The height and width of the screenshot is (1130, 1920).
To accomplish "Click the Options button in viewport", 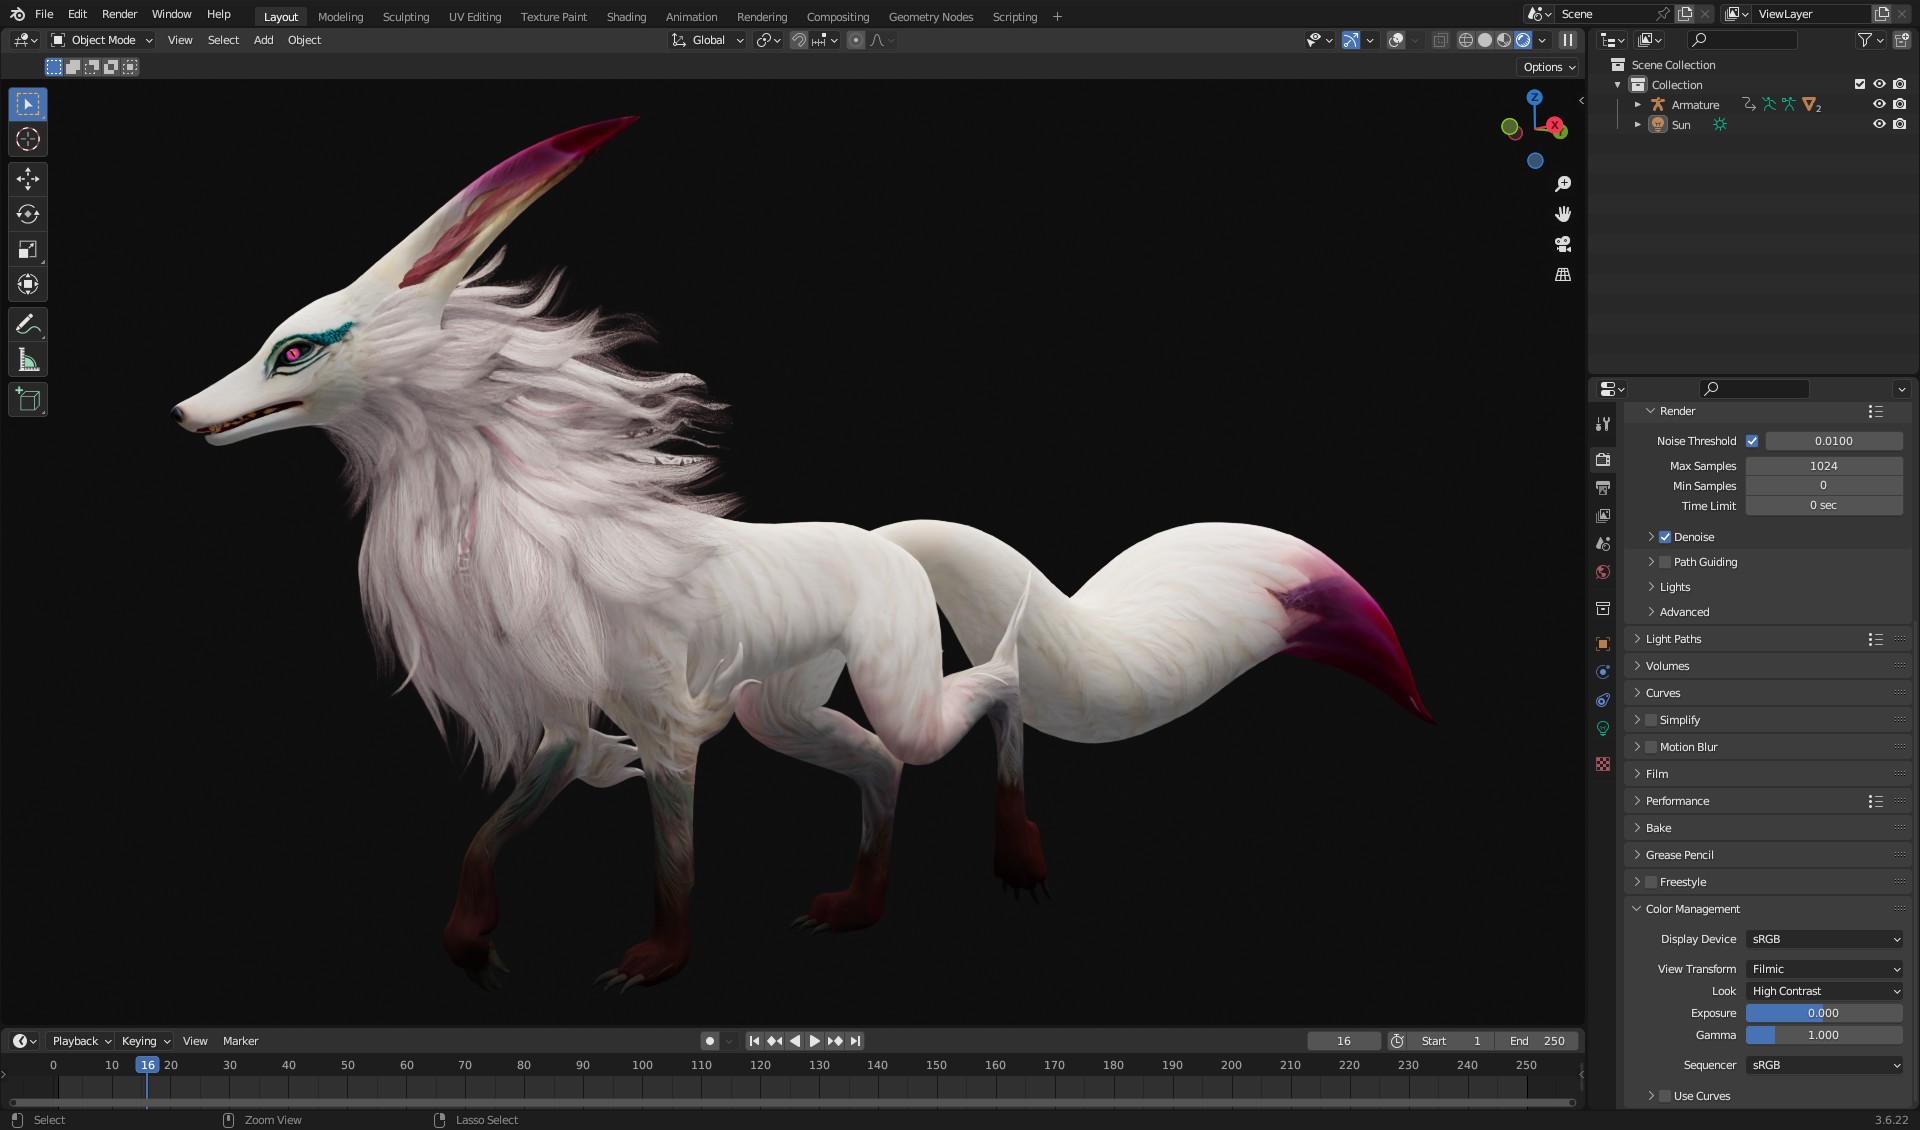I will click(1549, 67).
